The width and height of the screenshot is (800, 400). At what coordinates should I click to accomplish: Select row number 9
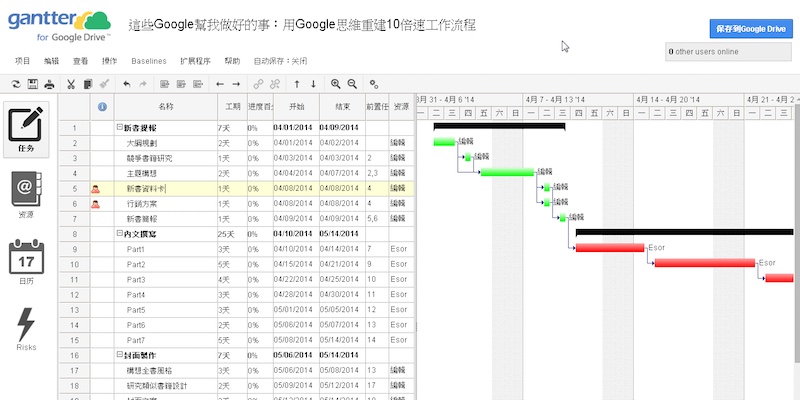click(74, 249)
